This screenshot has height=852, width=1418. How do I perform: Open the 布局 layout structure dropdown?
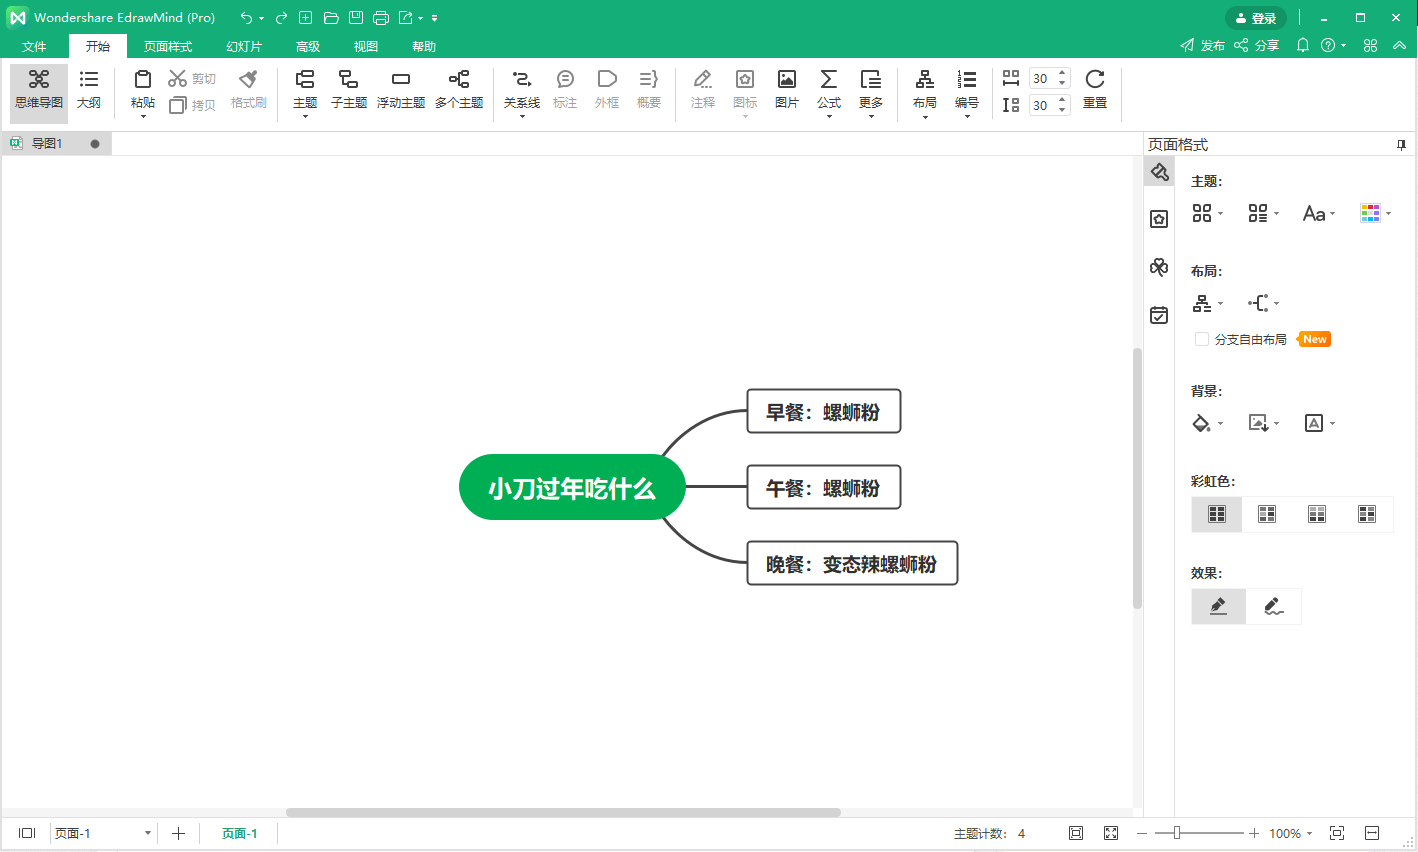[1207, 302]
